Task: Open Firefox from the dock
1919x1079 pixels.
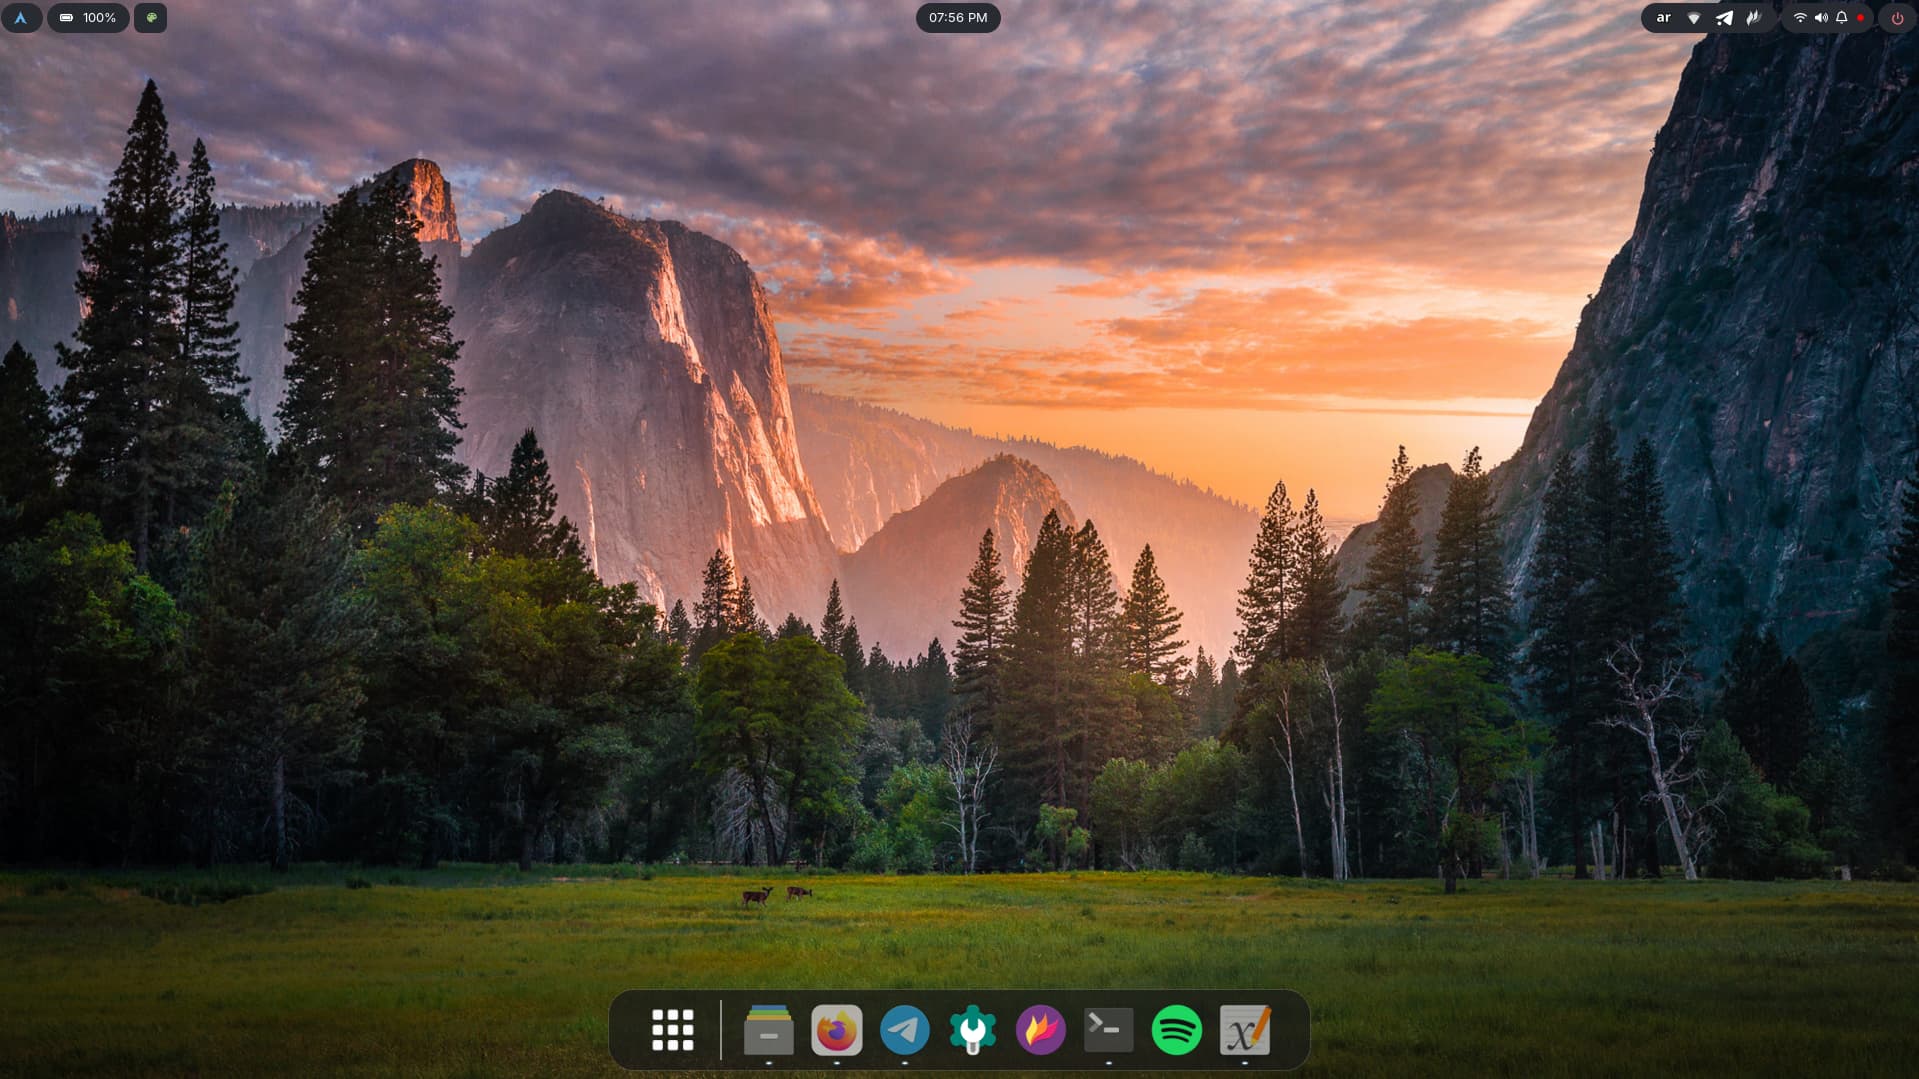Action: (837, 1030)
